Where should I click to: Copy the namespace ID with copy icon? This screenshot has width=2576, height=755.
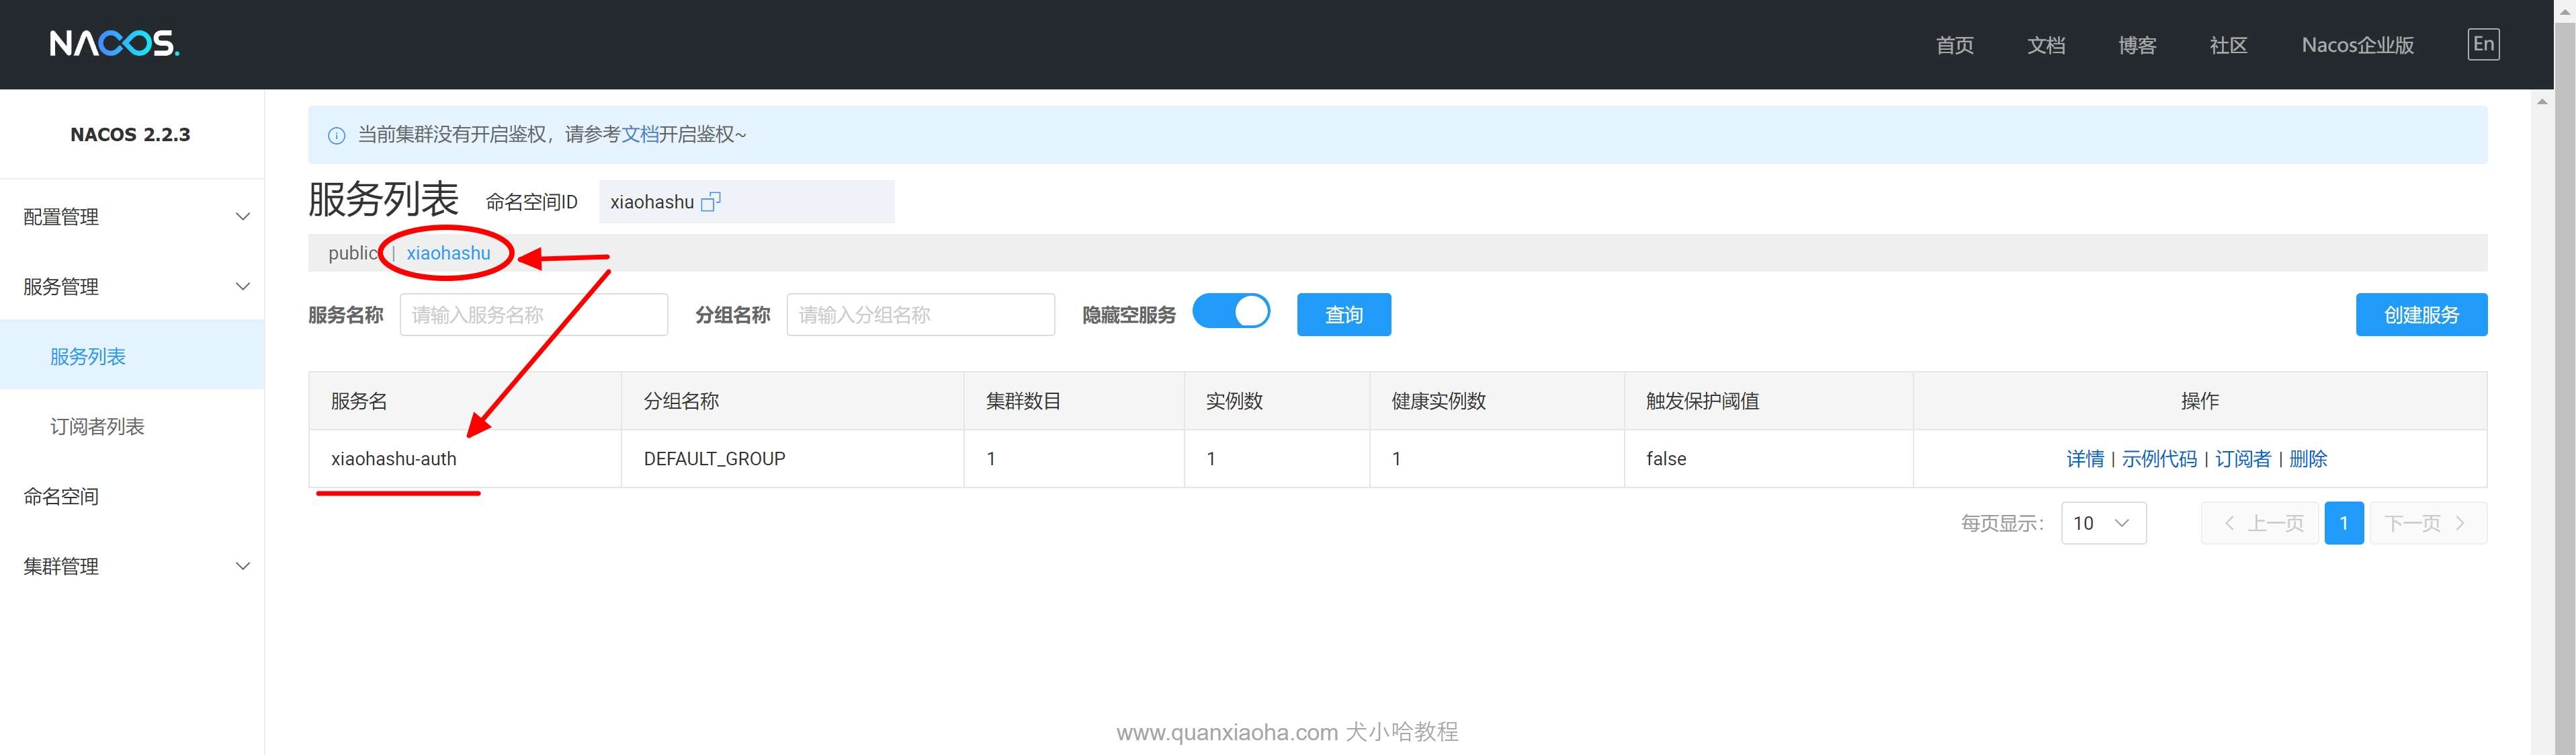[x=710, y=202]
